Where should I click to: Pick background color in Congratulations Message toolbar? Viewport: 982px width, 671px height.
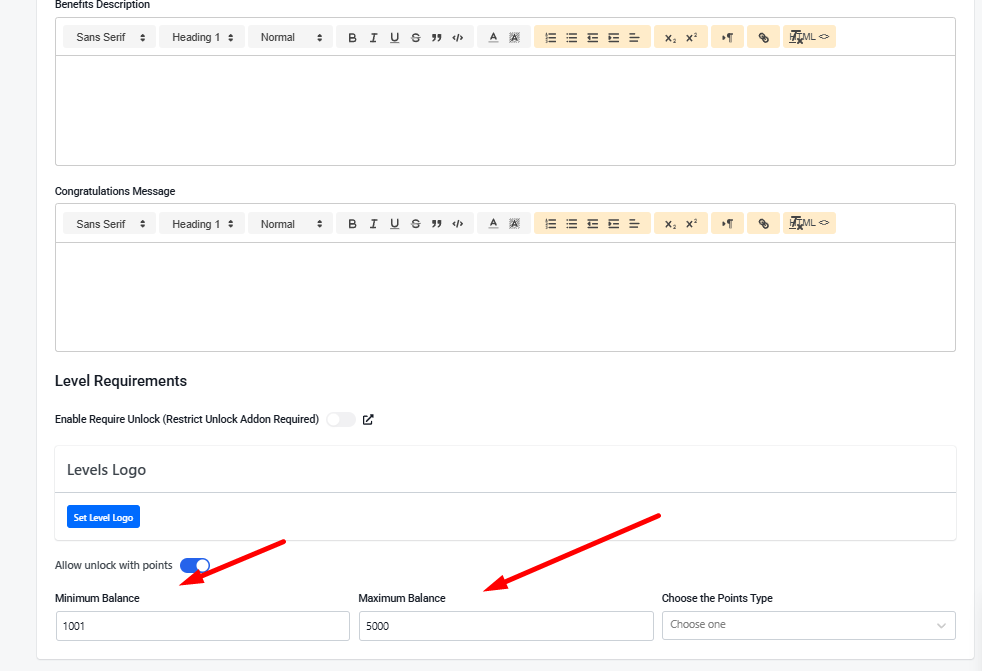514,224
